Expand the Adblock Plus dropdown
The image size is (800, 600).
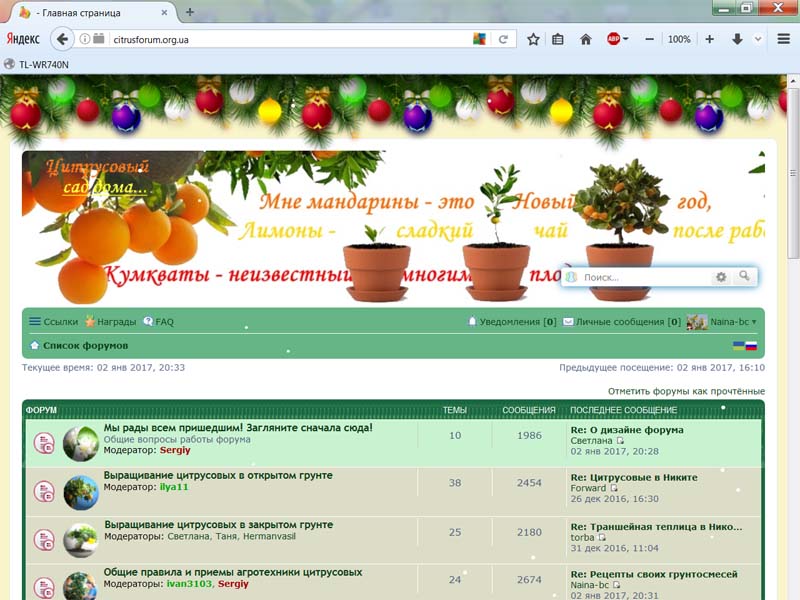pyautogui.click(x=626, y=39)
